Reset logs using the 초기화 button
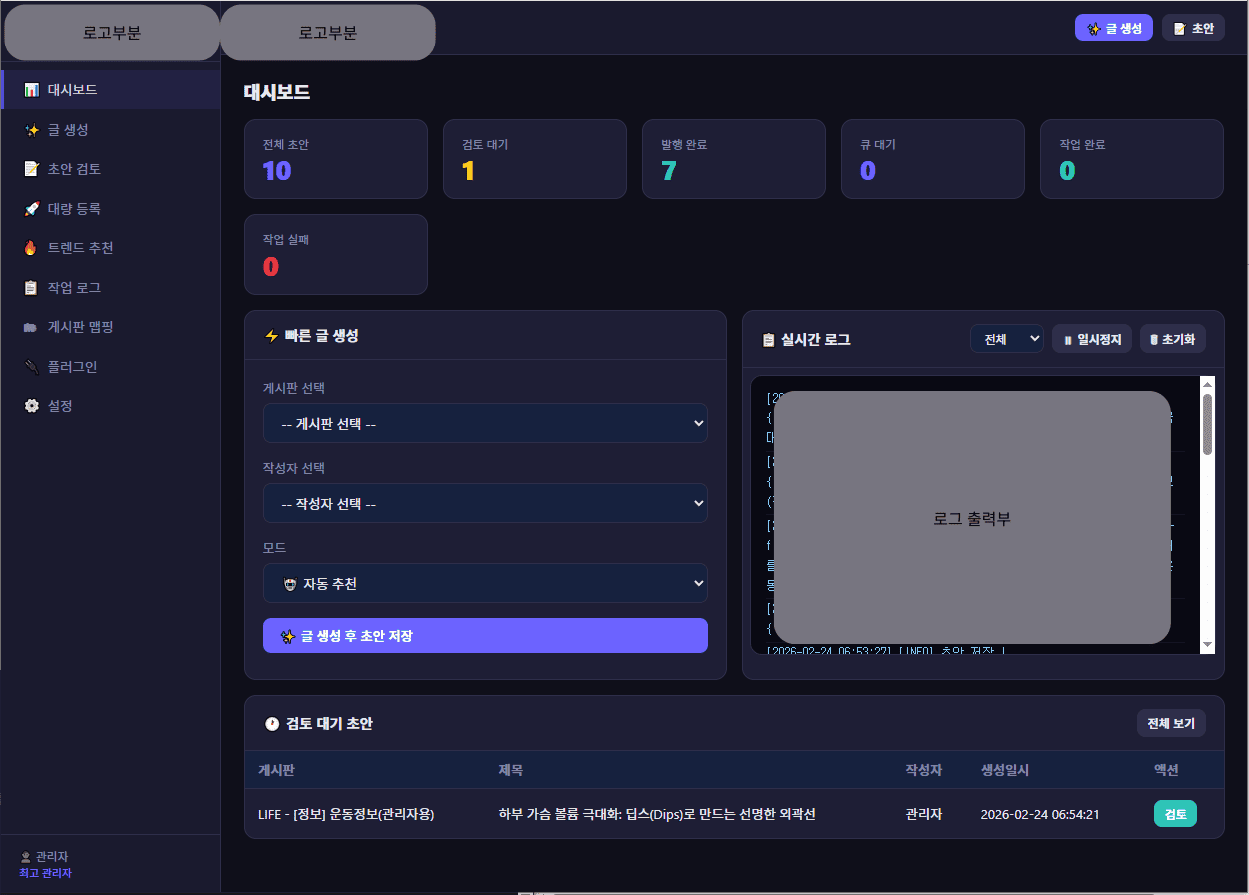 (x=1172, y=338)
